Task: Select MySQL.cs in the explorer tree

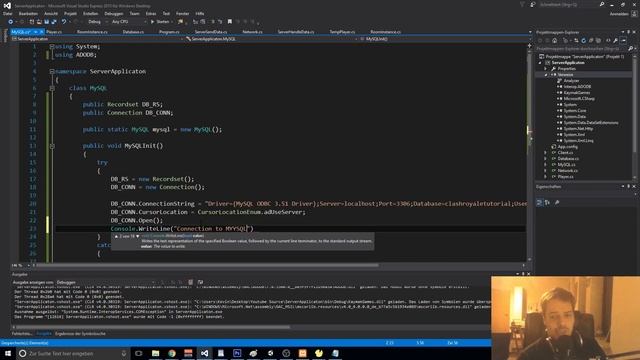Action: pyautogui.click(x=566, y=164)
